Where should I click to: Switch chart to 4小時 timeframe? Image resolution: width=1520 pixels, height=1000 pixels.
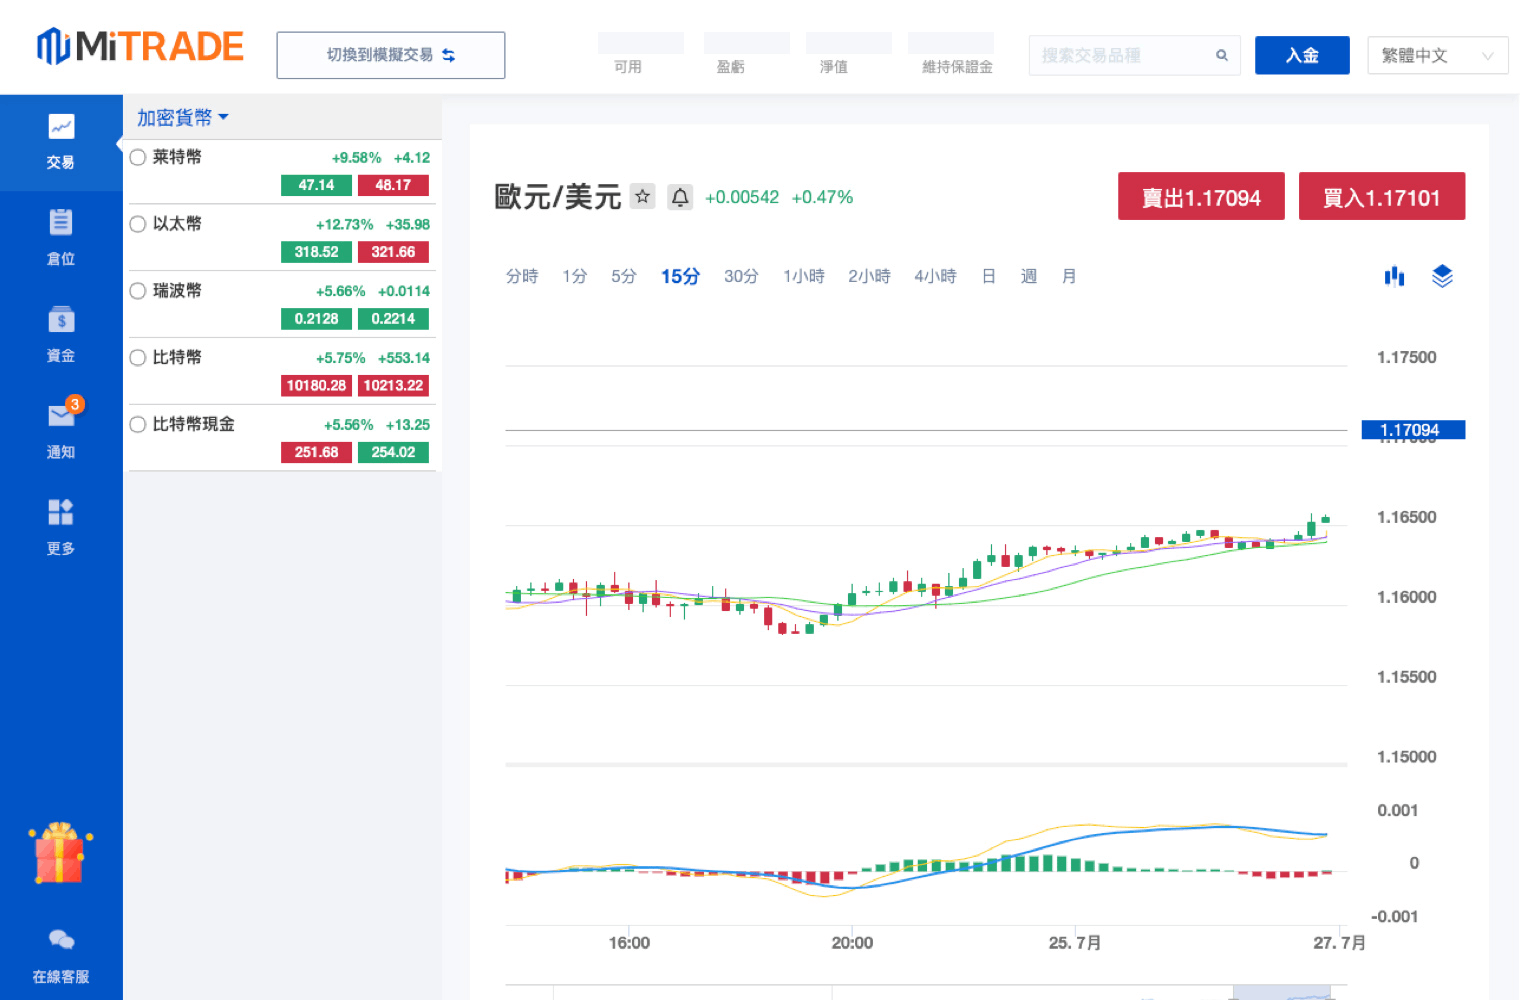click(935, 276)
